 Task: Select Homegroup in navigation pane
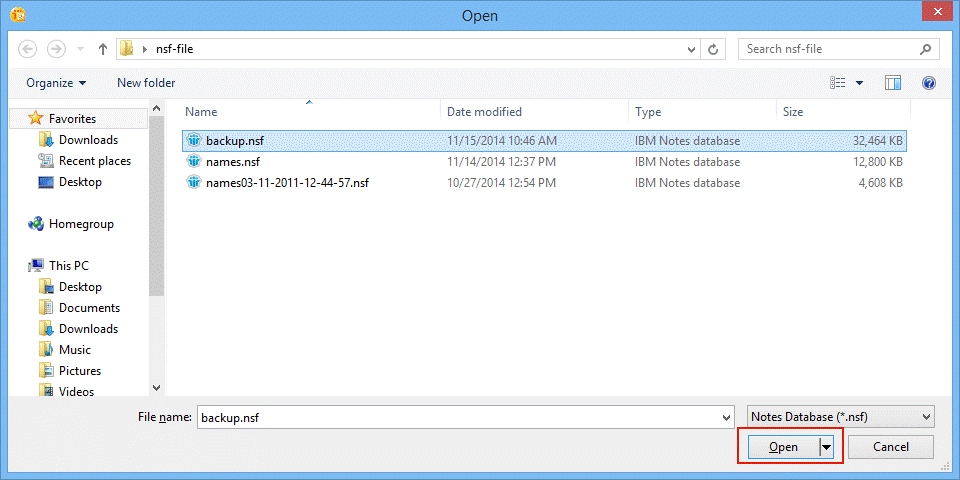pyautogui.click(x=81, y=224)
